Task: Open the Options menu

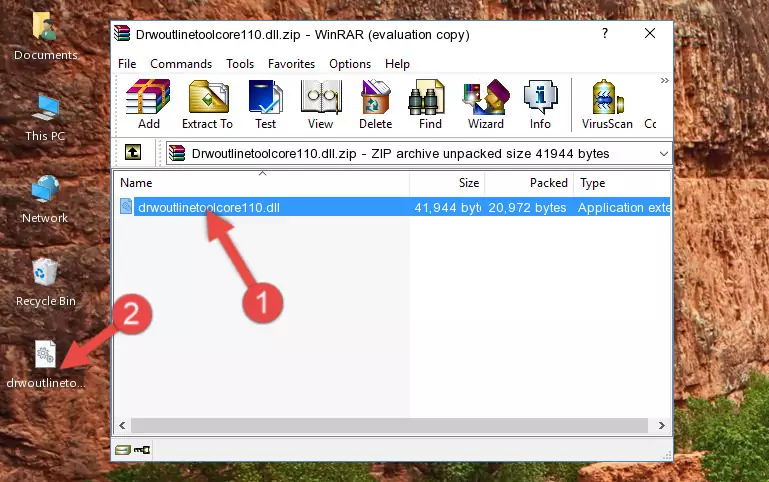Action: coord(350,64)
